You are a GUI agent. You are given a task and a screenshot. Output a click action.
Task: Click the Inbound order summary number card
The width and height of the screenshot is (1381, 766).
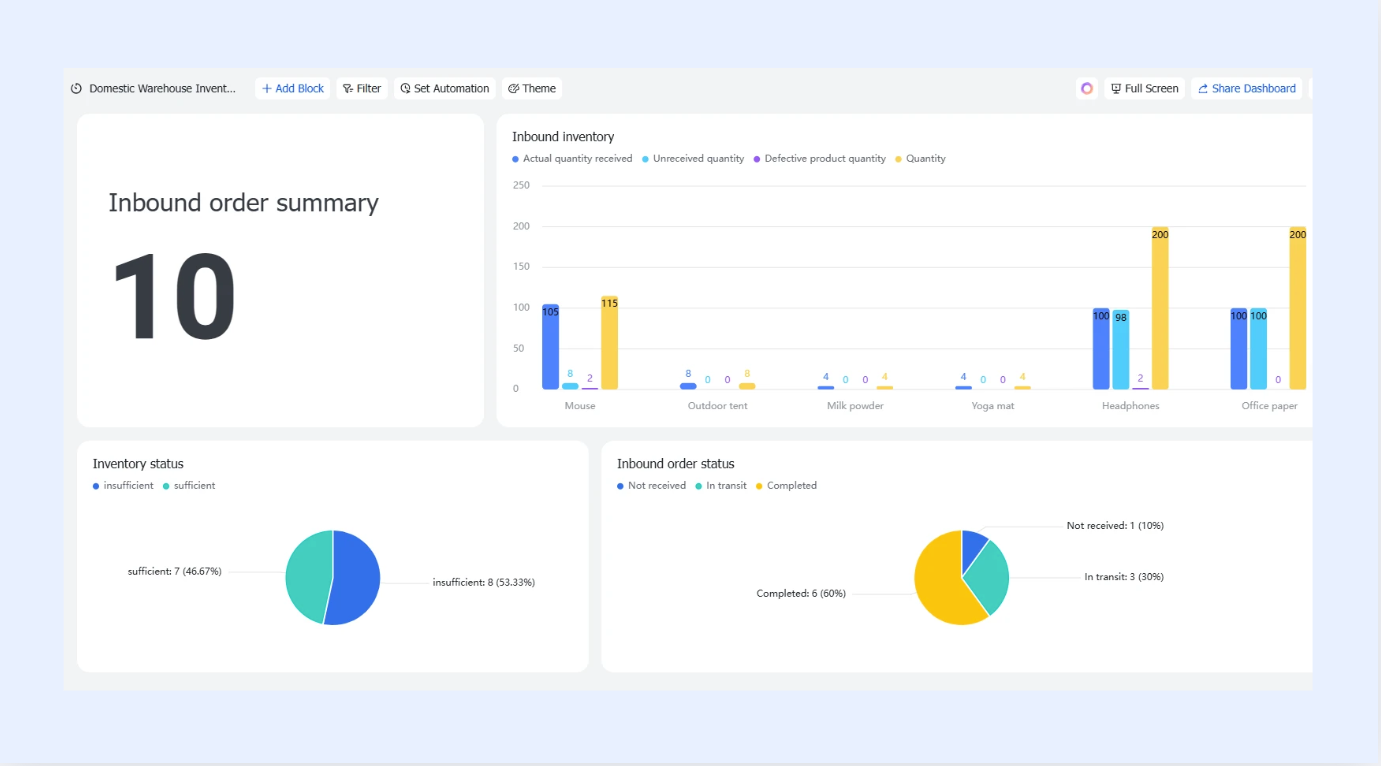(280, 270)
